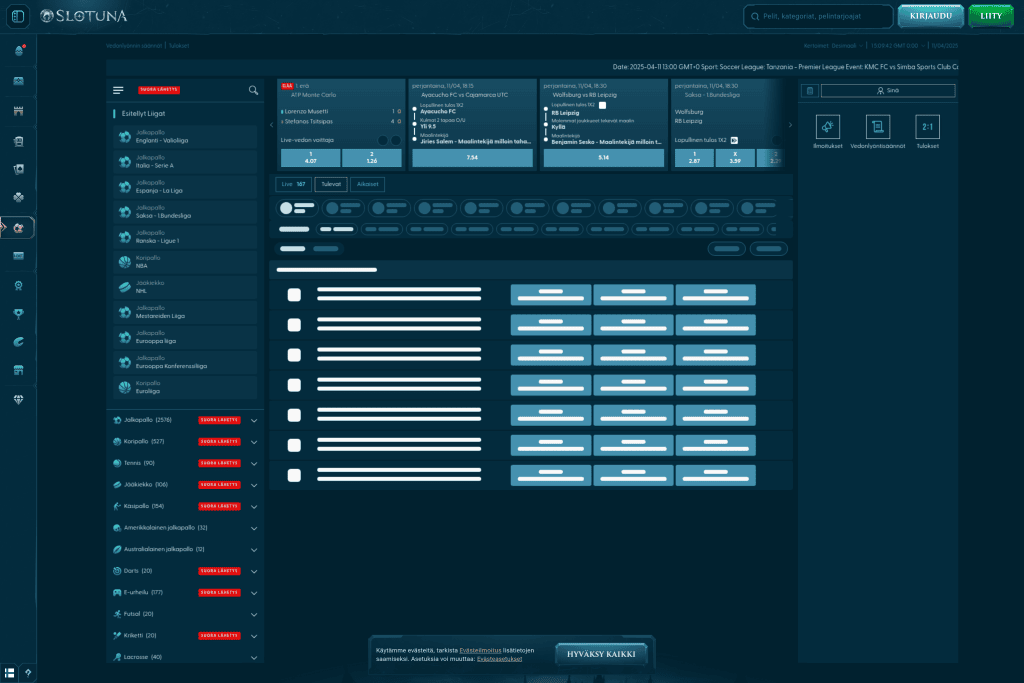Open the Tulokset link at top

(x=179, y=46)
